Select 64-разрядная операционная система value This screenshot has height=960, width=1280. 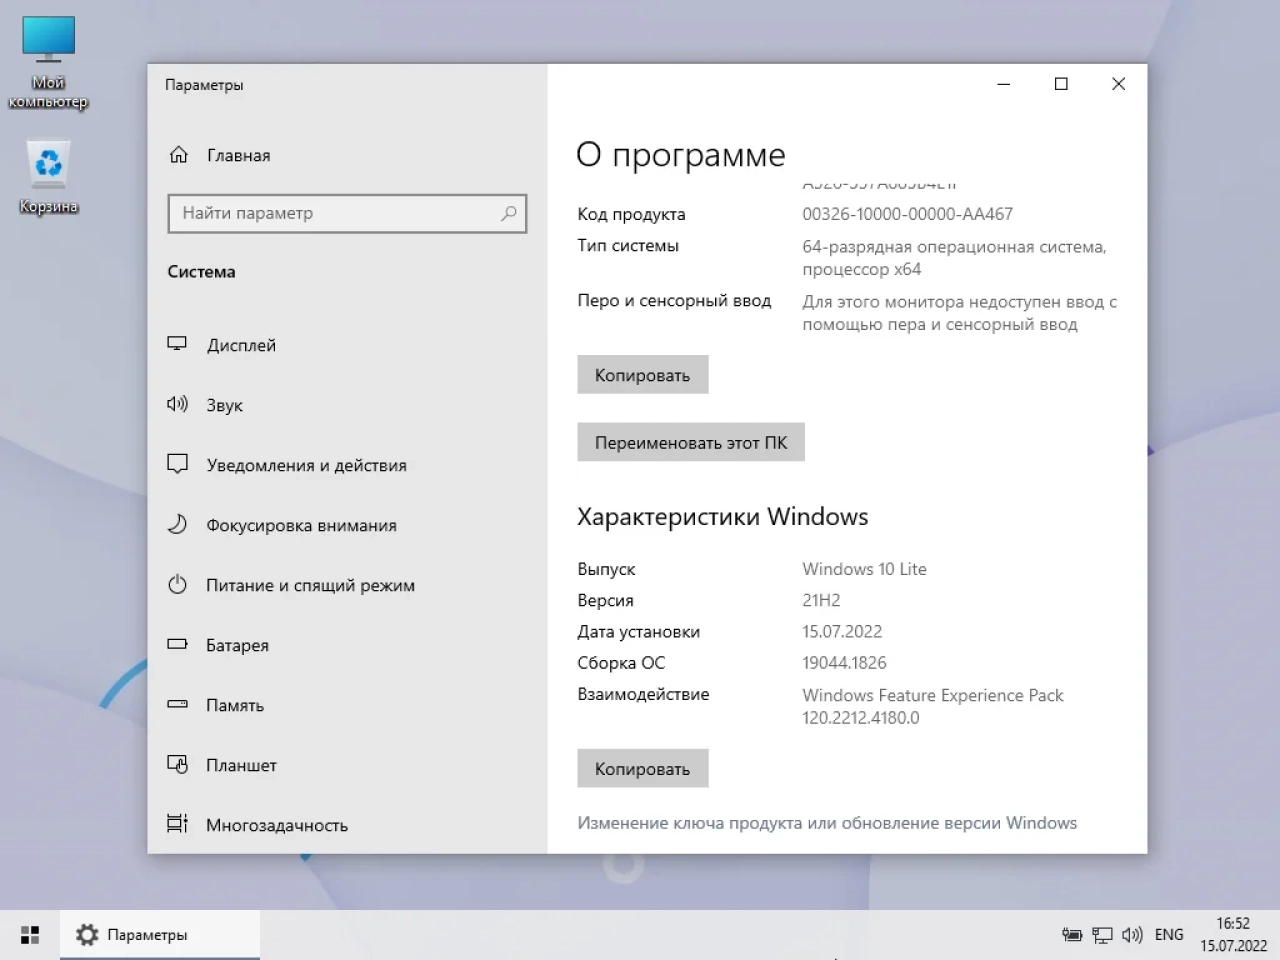click(x=954, y=258)
